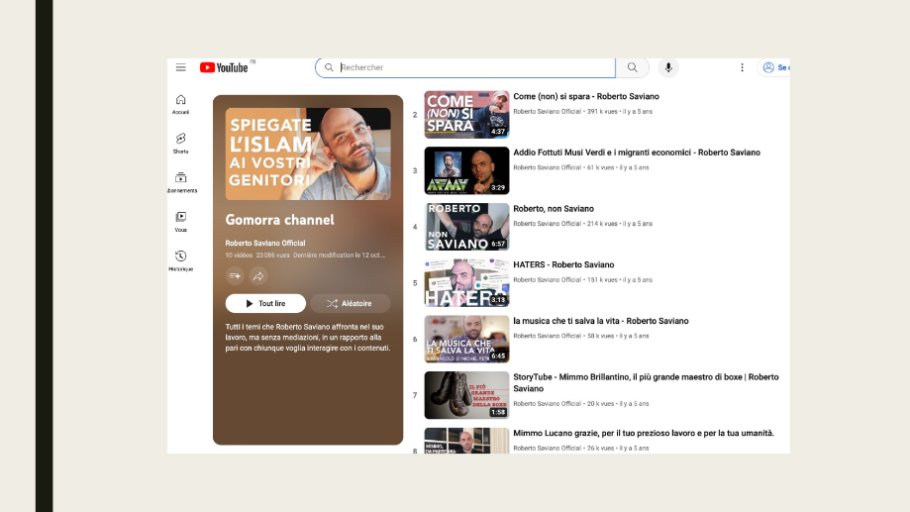The width and height of the screenshot is (910, 512).
Task: Open the hamburger guide menu
Action: pyautogui.click(x=180, y=67)
